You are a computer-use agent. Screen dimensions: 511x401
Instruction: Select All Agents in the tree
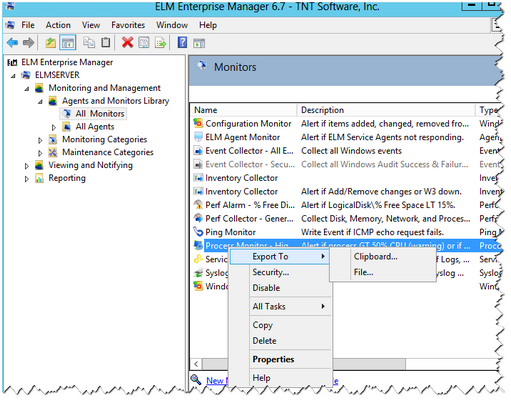point(95,127)
